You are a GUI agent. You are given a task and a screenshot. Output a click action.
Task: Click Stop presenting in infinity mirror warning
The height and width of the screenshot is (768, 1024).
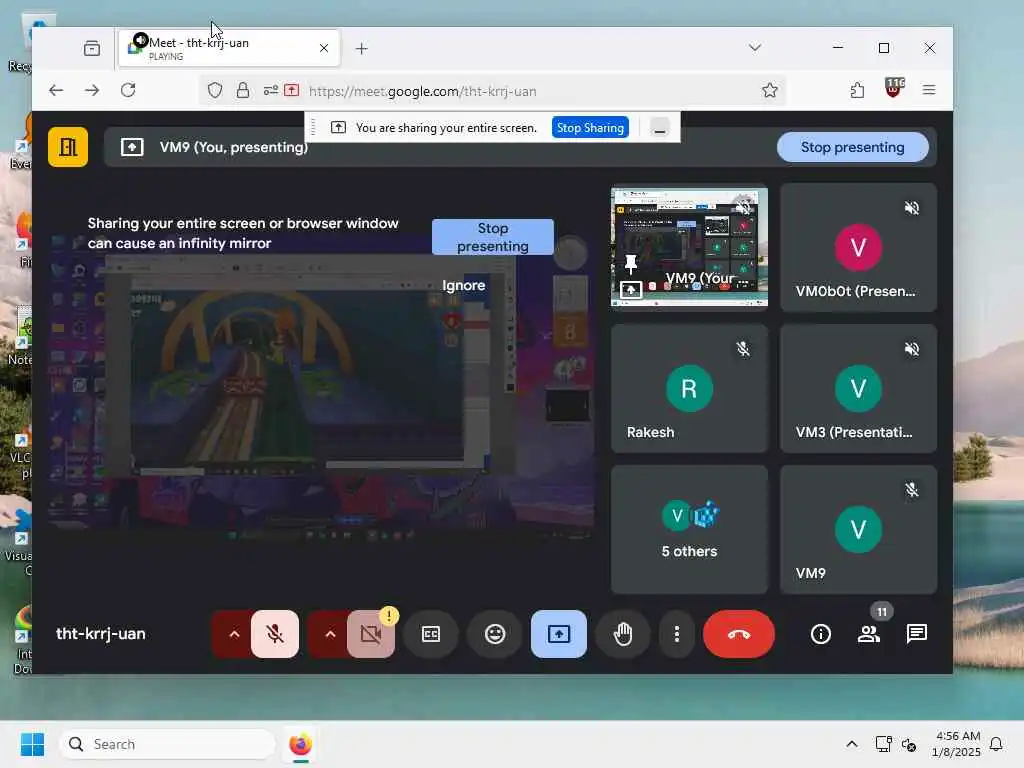tap(492, 237)
